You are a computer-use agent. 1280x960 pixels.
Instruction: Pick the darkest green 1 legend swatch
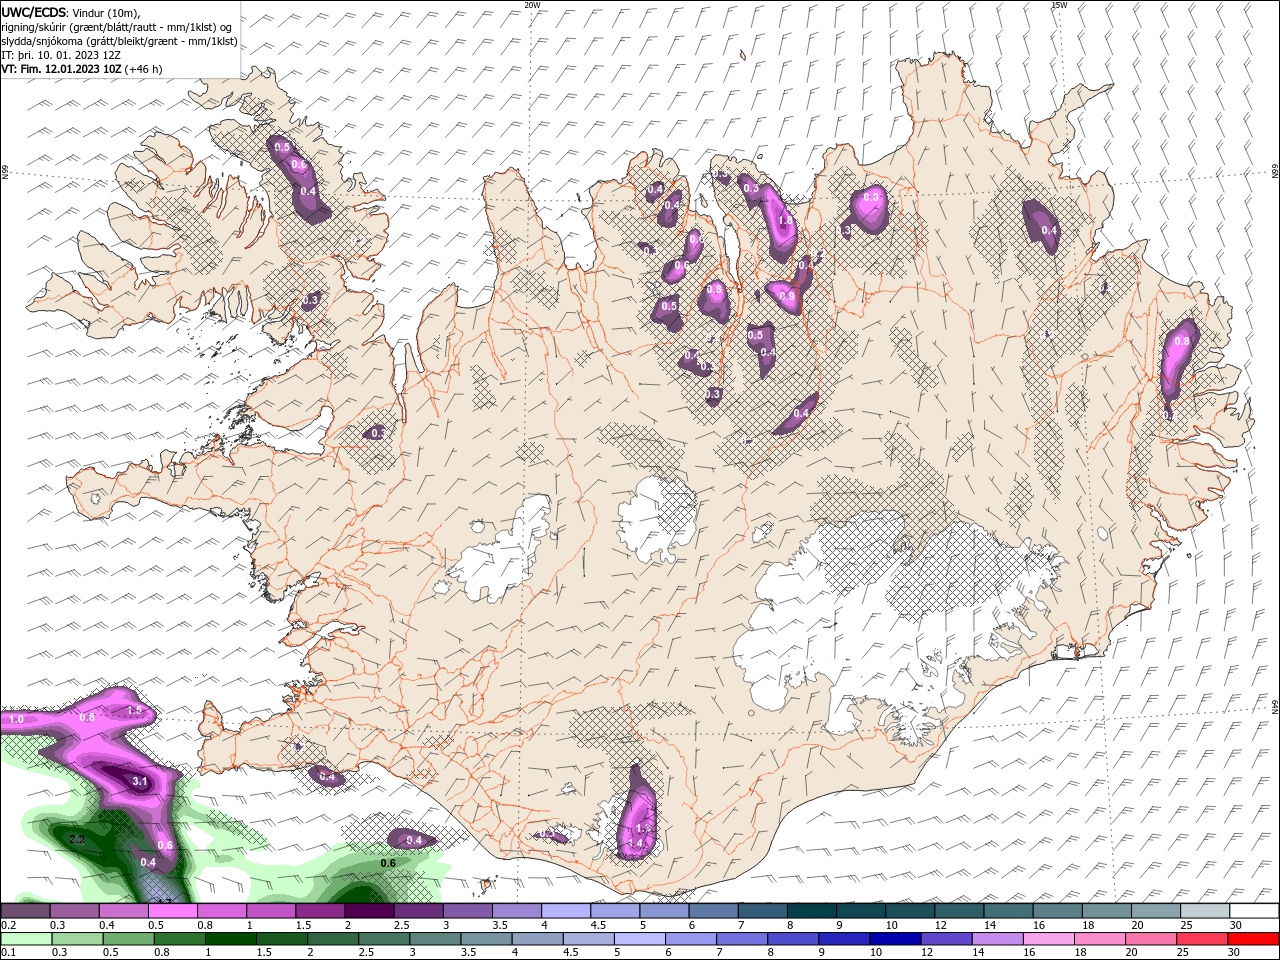[x=230, y=939]
